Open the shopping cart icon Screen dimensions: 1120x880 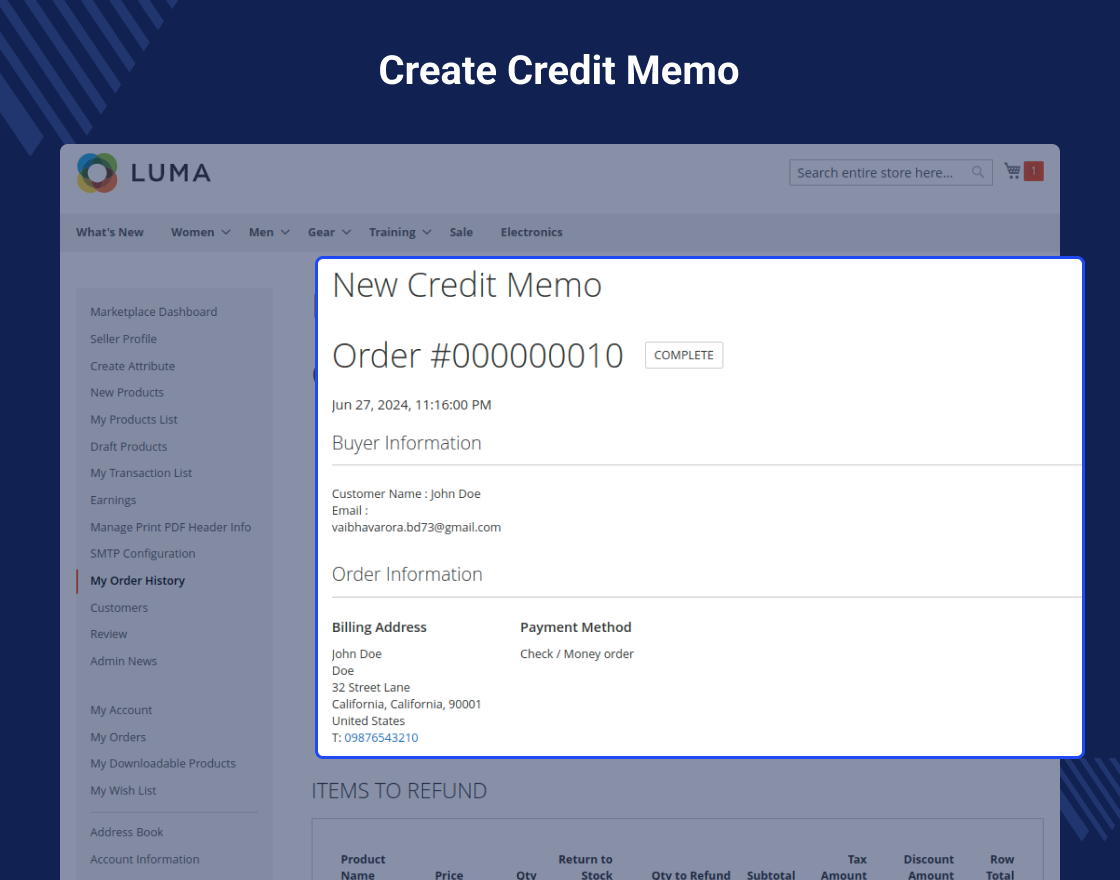coord(1012,171)
